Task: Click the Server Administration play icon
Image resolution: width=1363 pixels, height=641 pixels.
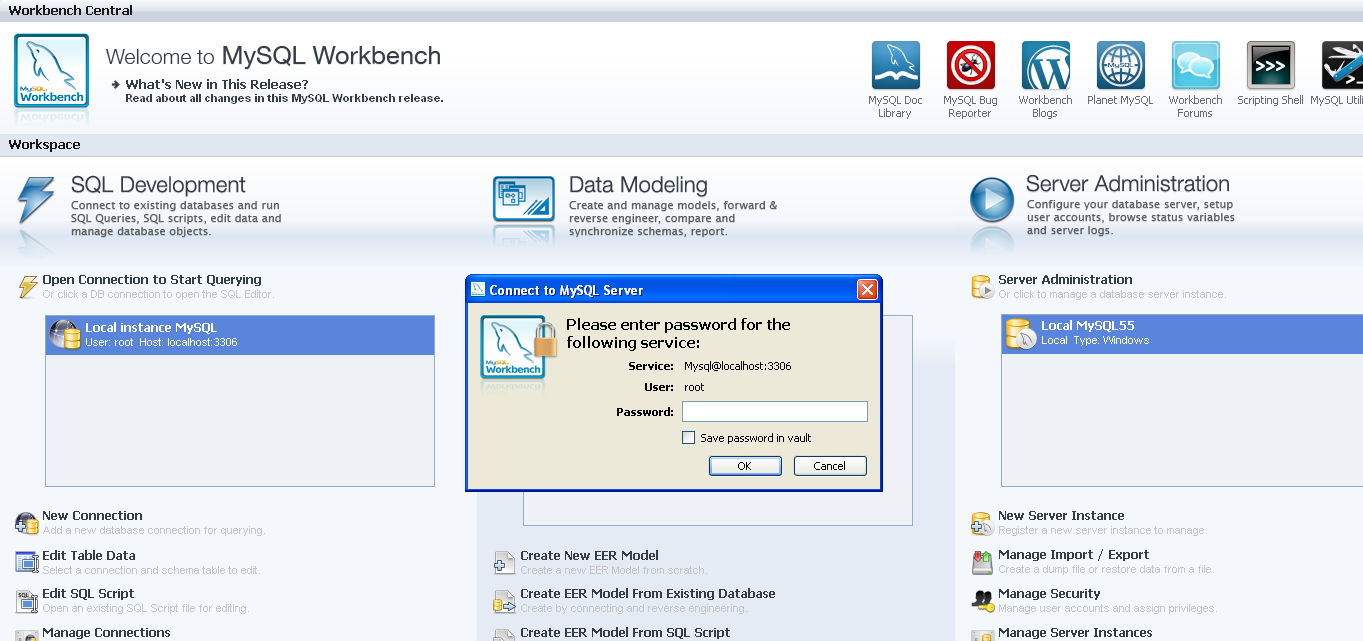Action: click(992, 200)
